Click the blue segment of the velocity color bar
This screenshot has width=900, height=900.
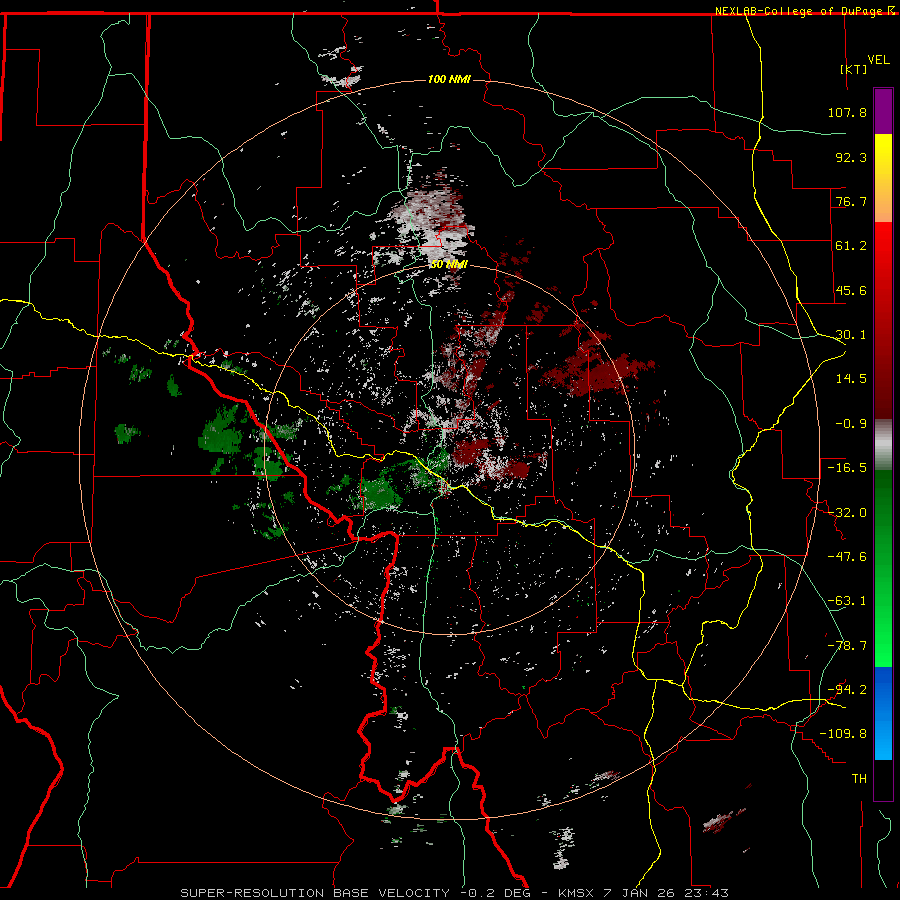coord(883,713)
